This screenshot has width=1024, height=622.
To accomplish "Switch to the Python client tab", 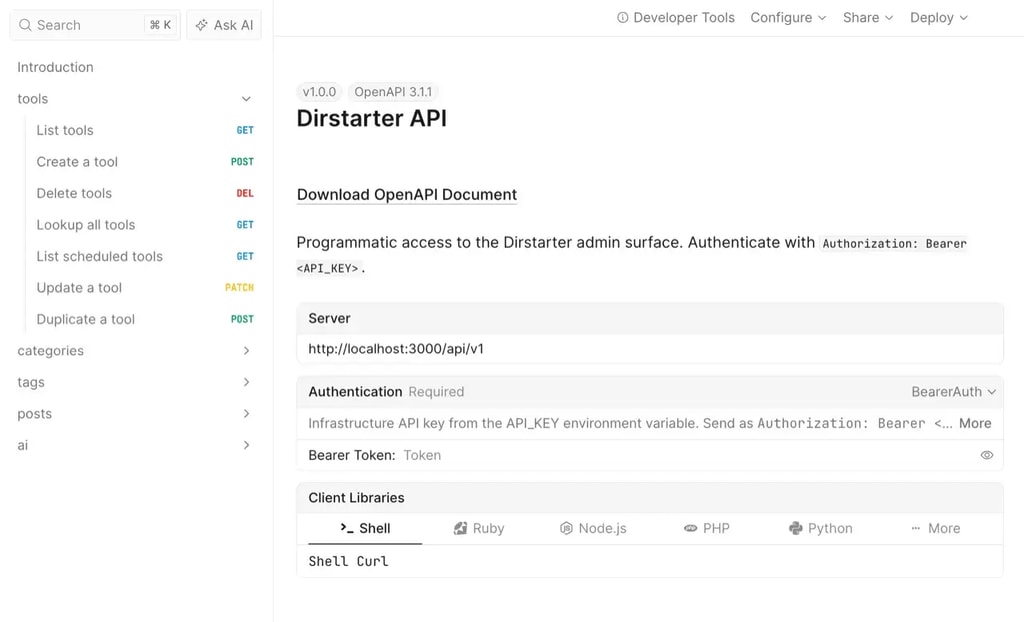I will pos(821,528).
